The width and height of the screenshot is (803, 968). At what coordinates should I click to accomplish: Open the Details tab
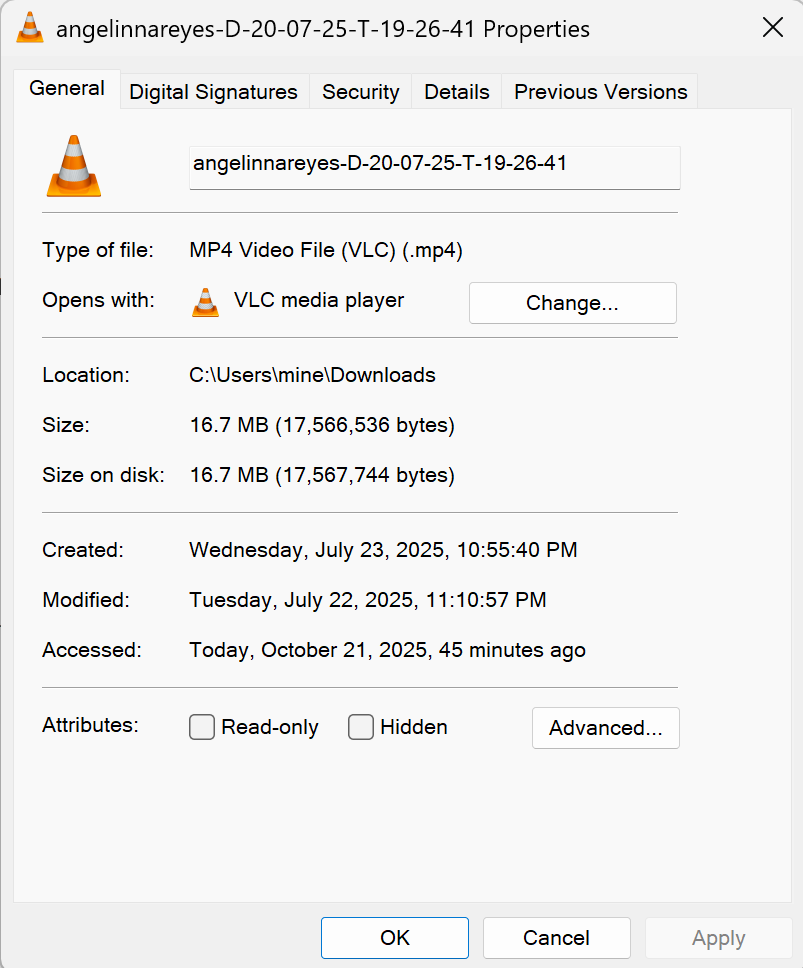[457, 92]
